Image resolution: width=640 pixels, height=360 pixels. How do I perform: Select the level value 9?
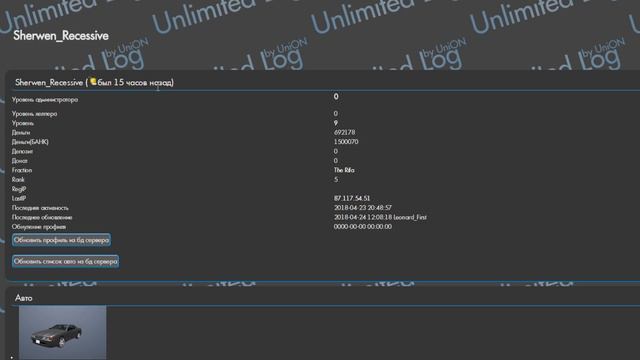click(336, 123)
